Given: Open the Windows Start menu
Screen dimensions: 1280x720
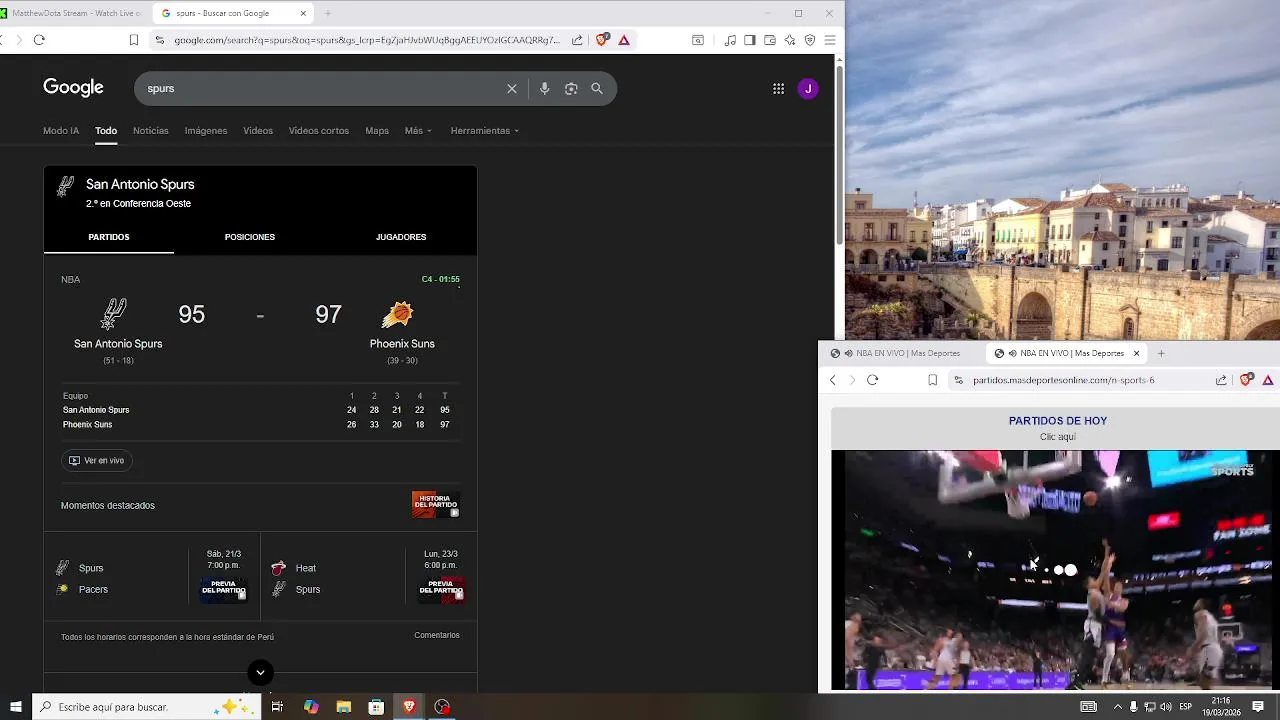Looking at the screenshot, I should [15, 707].
